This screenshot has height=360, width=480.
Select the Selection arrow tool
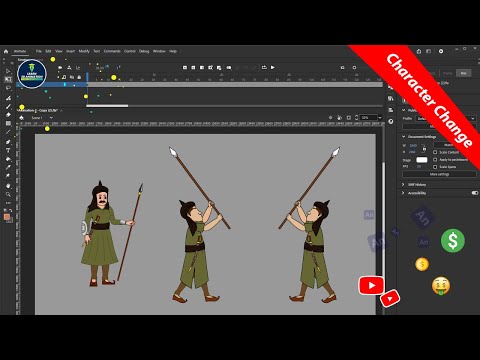[x=8, y=71]
